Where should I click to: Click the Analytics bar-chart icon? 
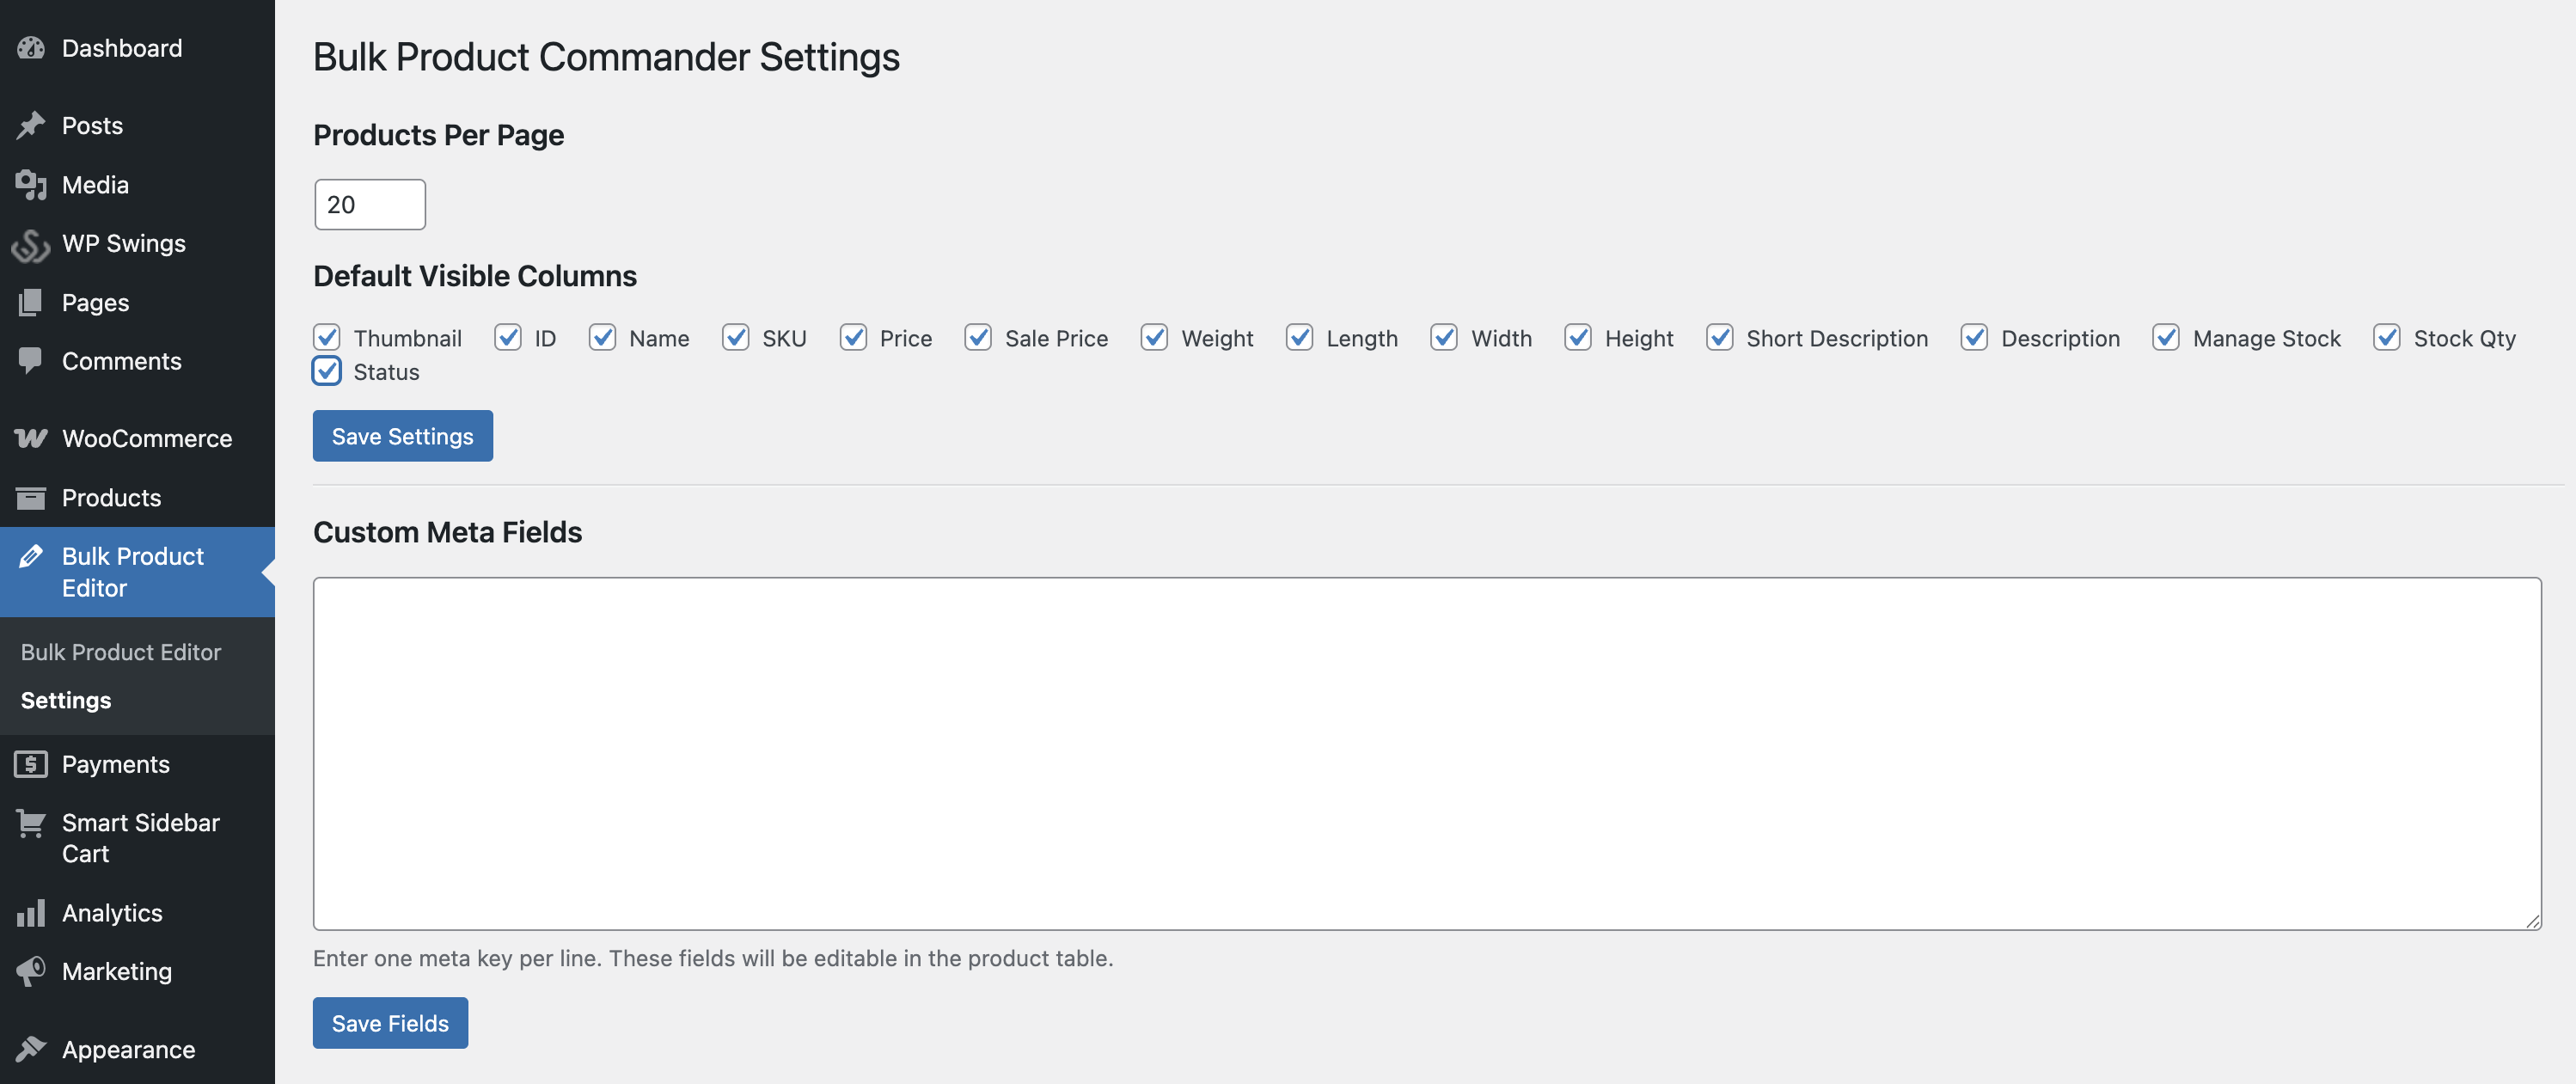tap(31, 912)
